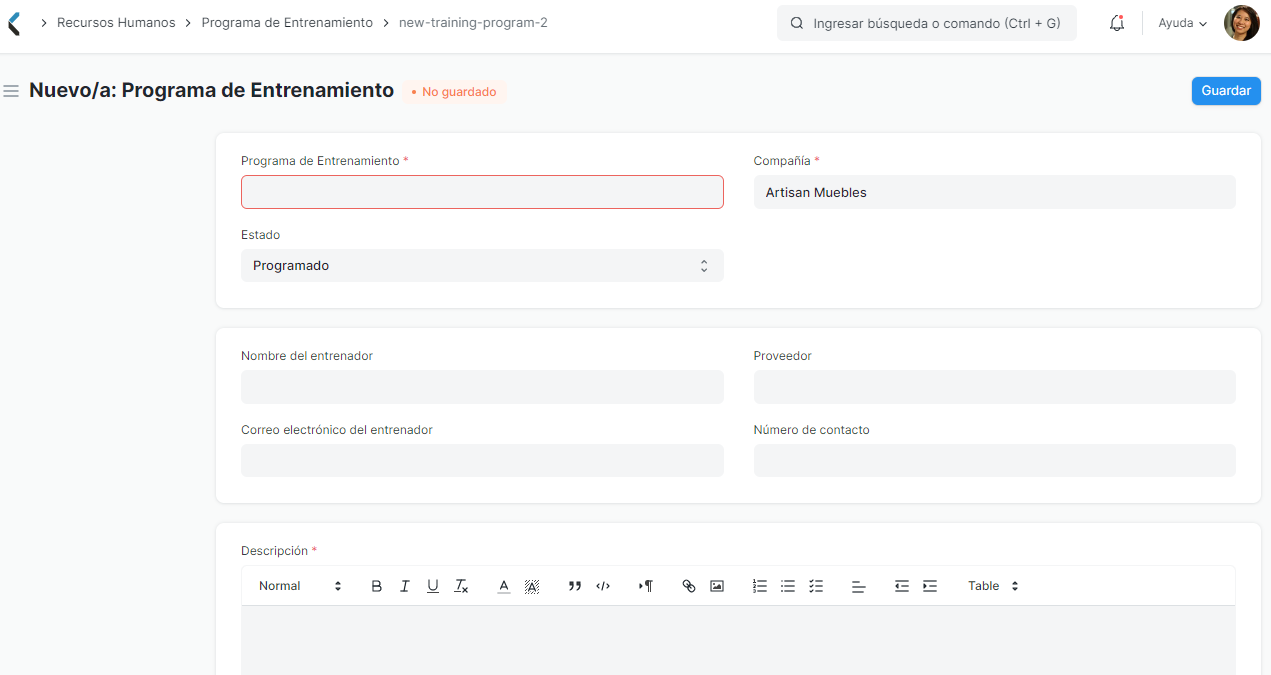Apply bold formatting in Descripción editor

[x=377, y=586]
